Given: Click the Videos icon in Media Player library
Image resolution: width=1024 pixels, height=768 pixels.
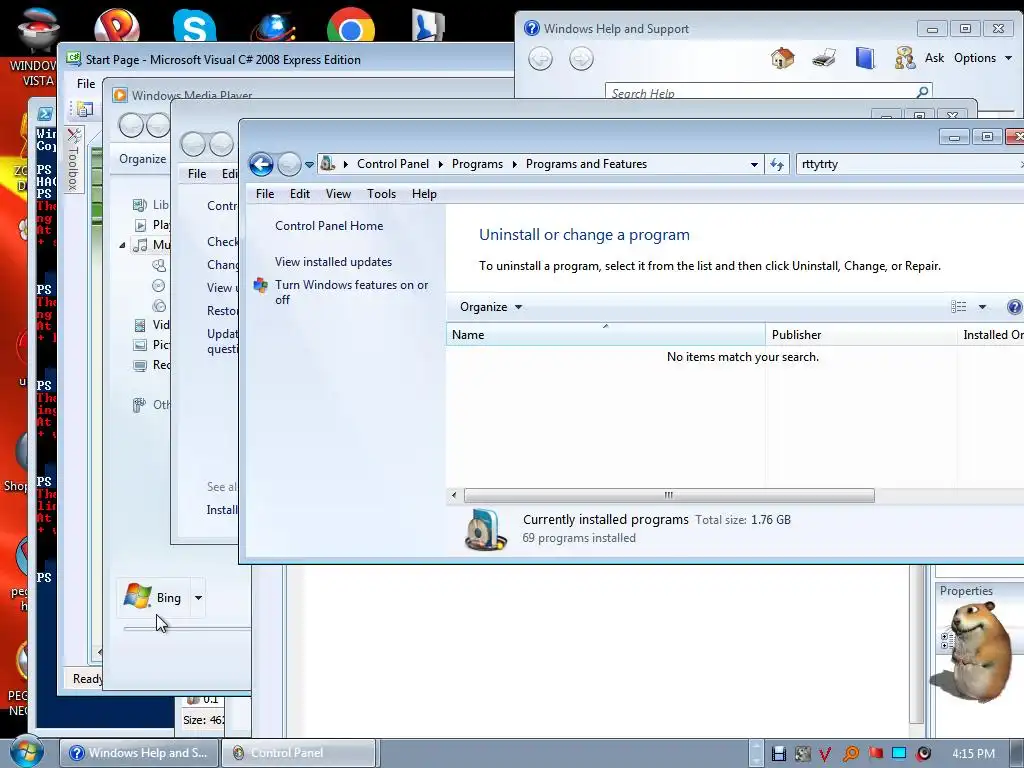Looking at the screenshot, I should pyautogui.click(x=140, y=325).
